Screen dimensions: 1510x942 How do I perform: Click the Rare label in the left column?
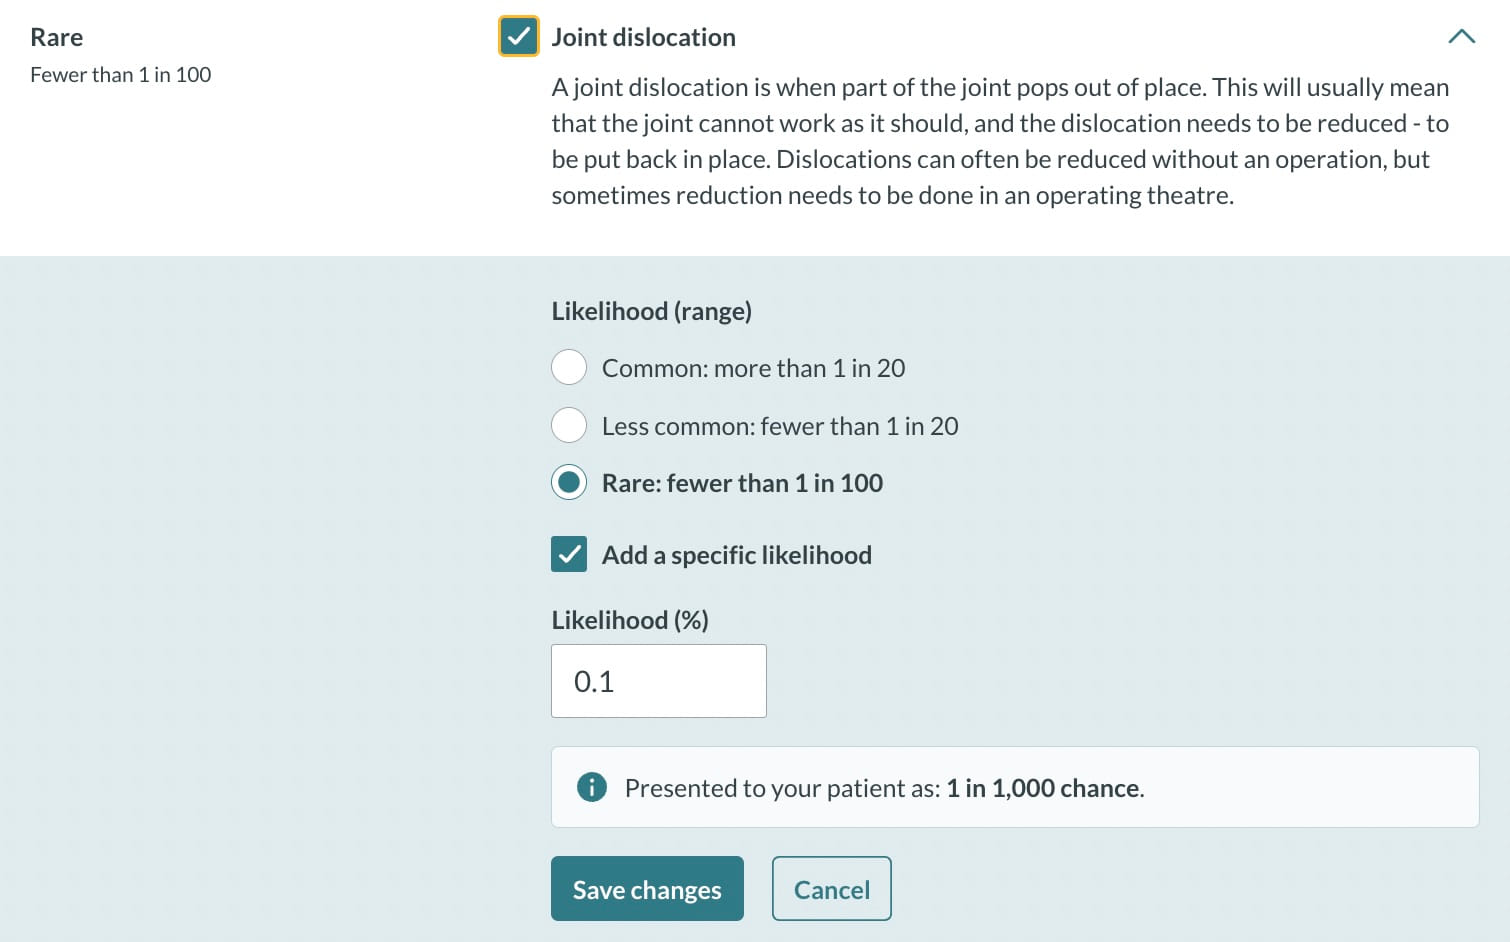[x=56, y=37]
